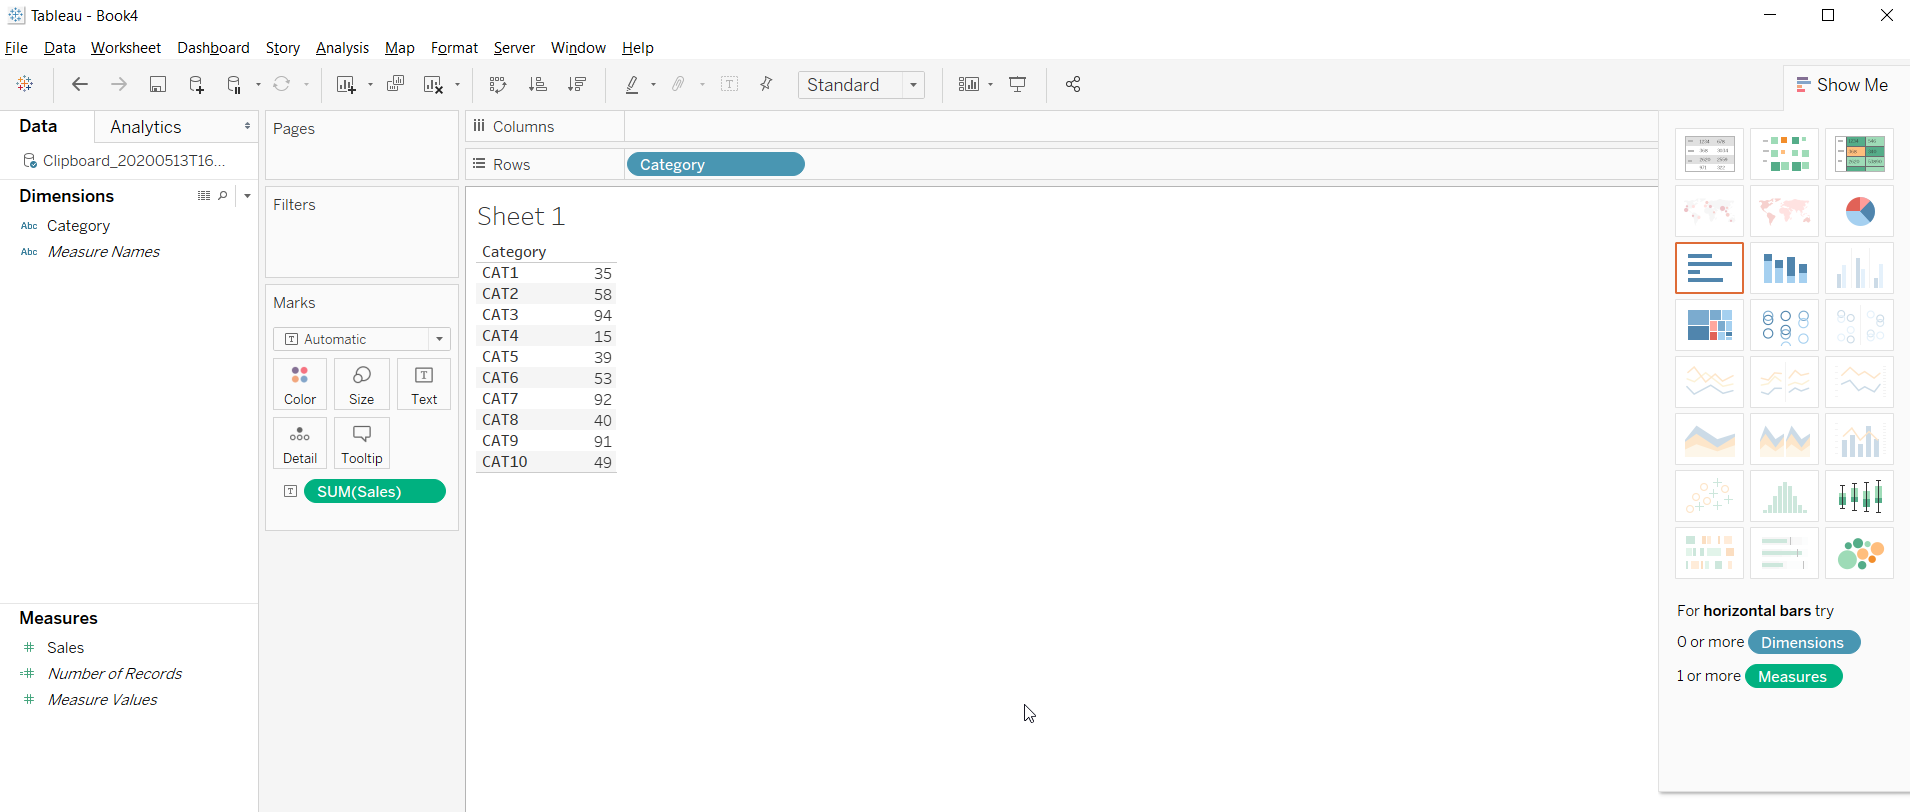Select the Number of Records measure

pyautogui.click(x=115, y=674)
